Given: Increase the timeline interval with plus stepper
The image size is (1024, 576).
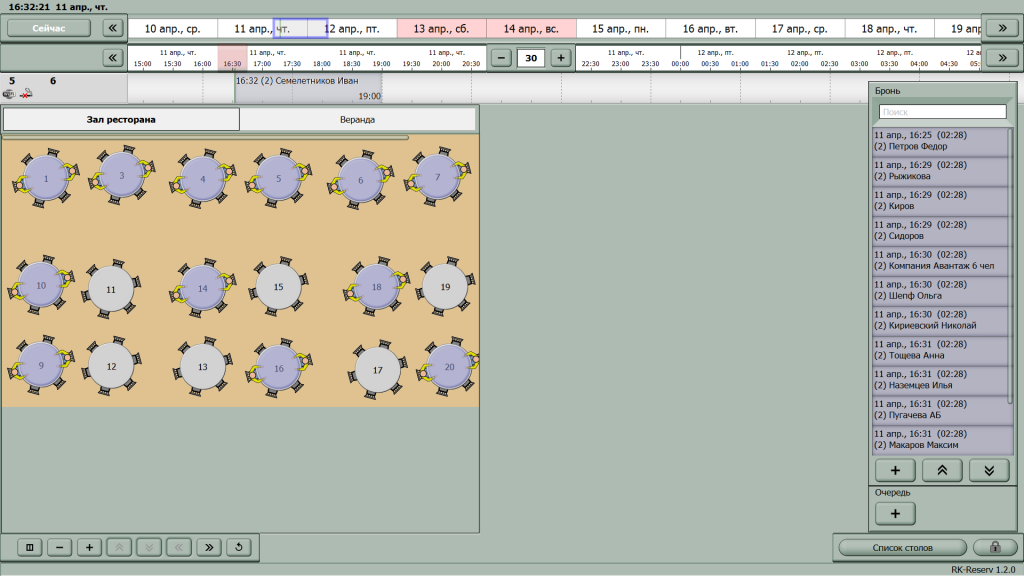Looking at the screenshot, I should point(560,57).
